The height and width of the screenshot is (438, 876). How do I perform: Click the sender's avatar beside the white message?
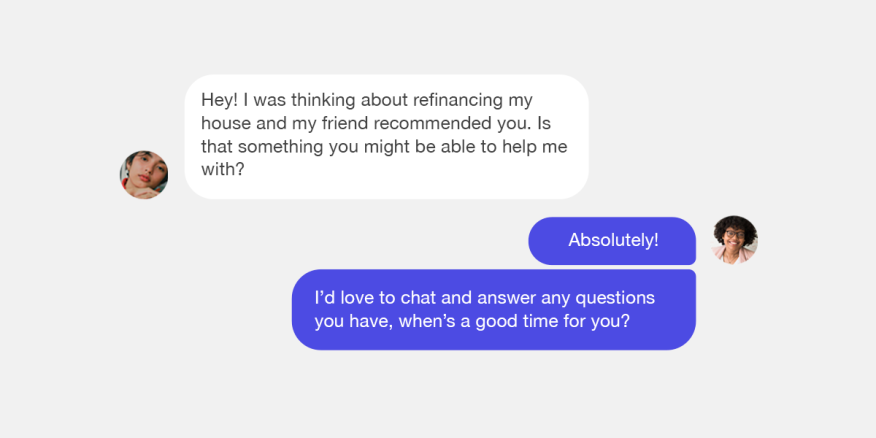tap(144, 175)
